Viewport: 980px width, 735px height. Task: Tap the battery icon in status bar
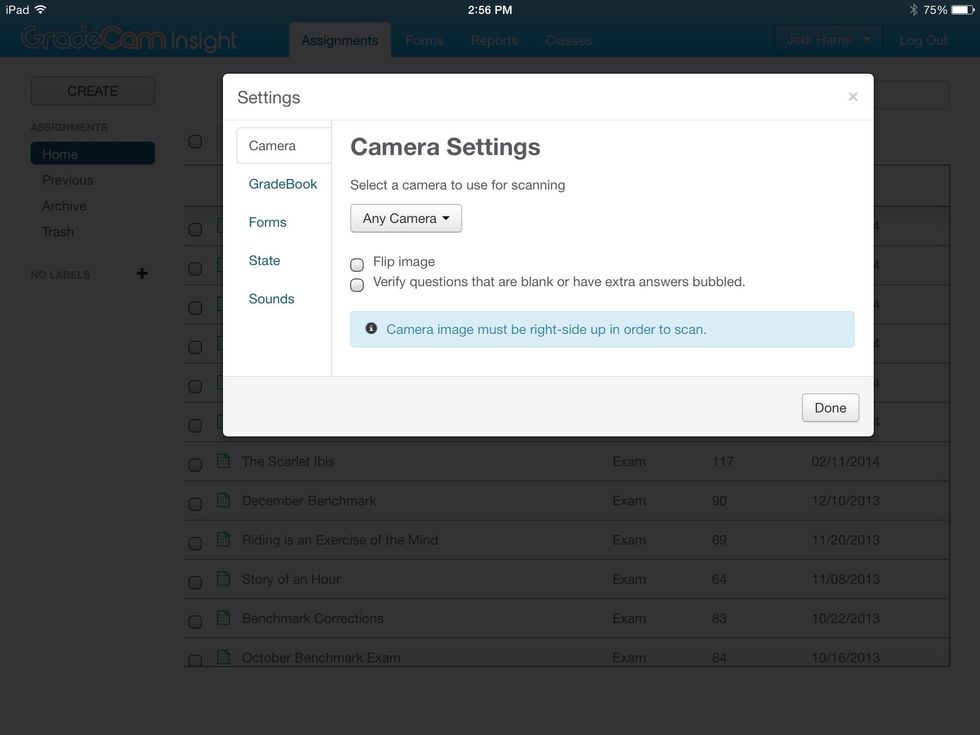click(x=963, y=9)
